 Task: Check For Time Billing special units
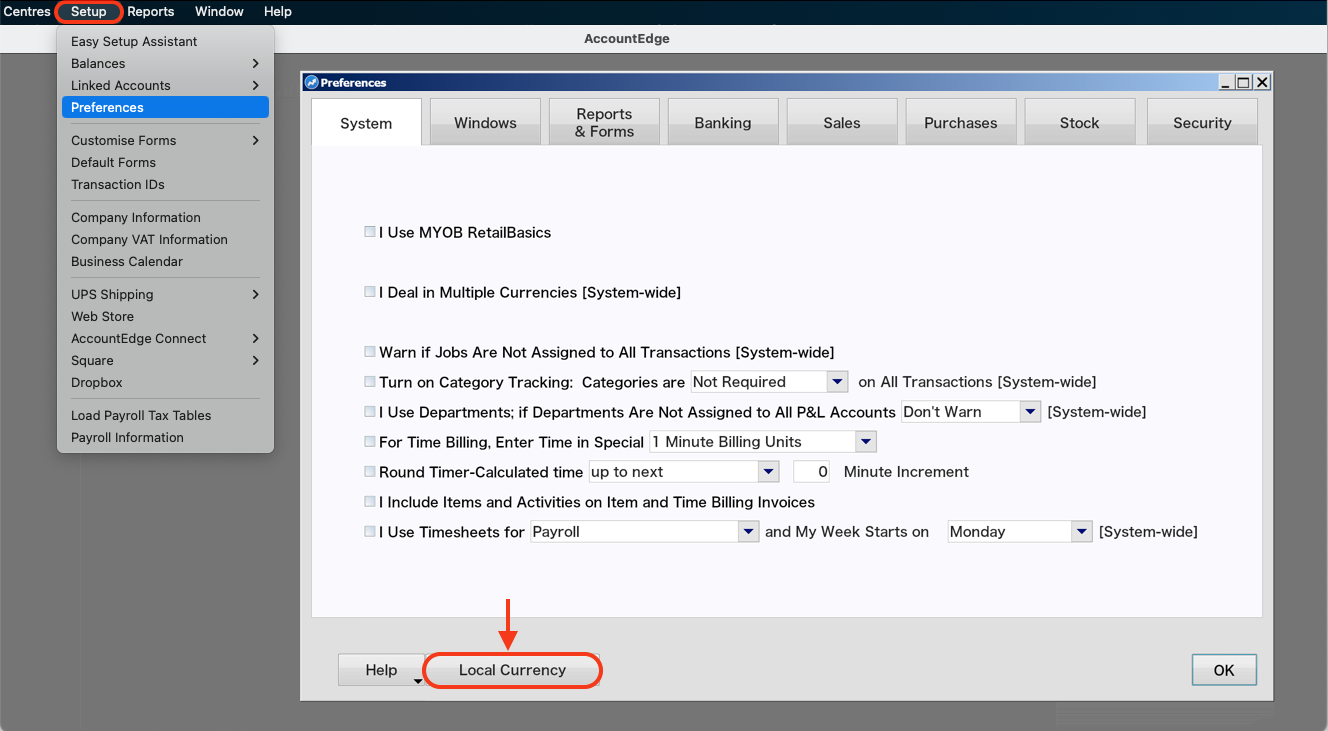coord(370,442)
